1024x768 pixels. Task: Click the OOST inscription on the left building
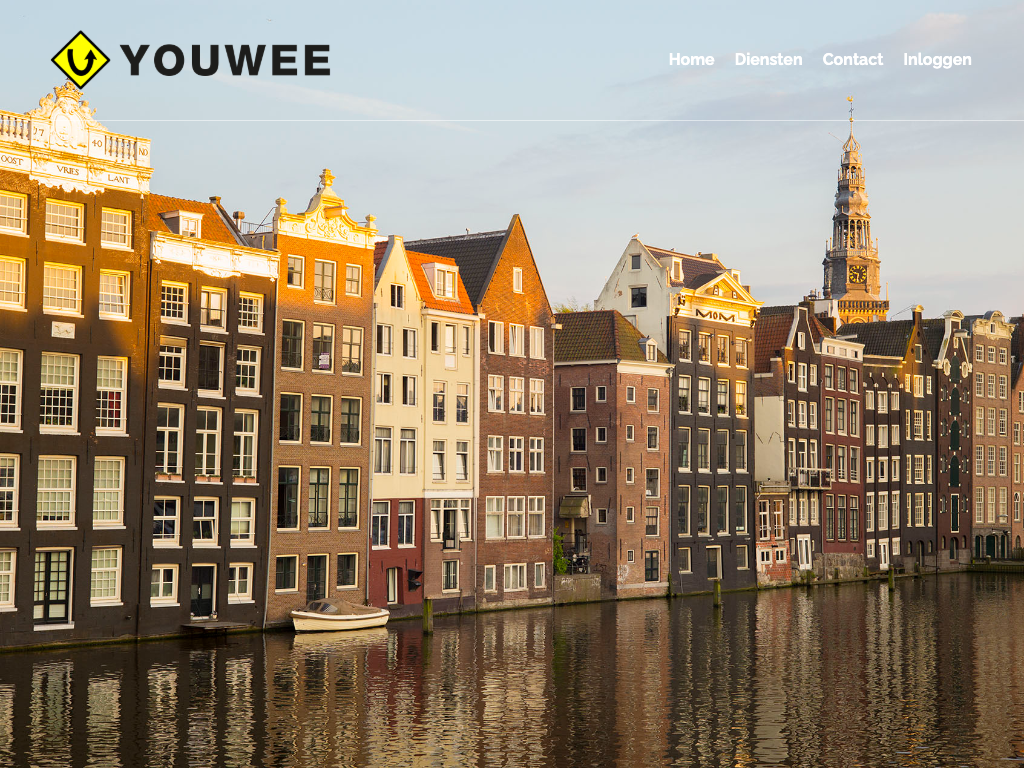(12, 160)
